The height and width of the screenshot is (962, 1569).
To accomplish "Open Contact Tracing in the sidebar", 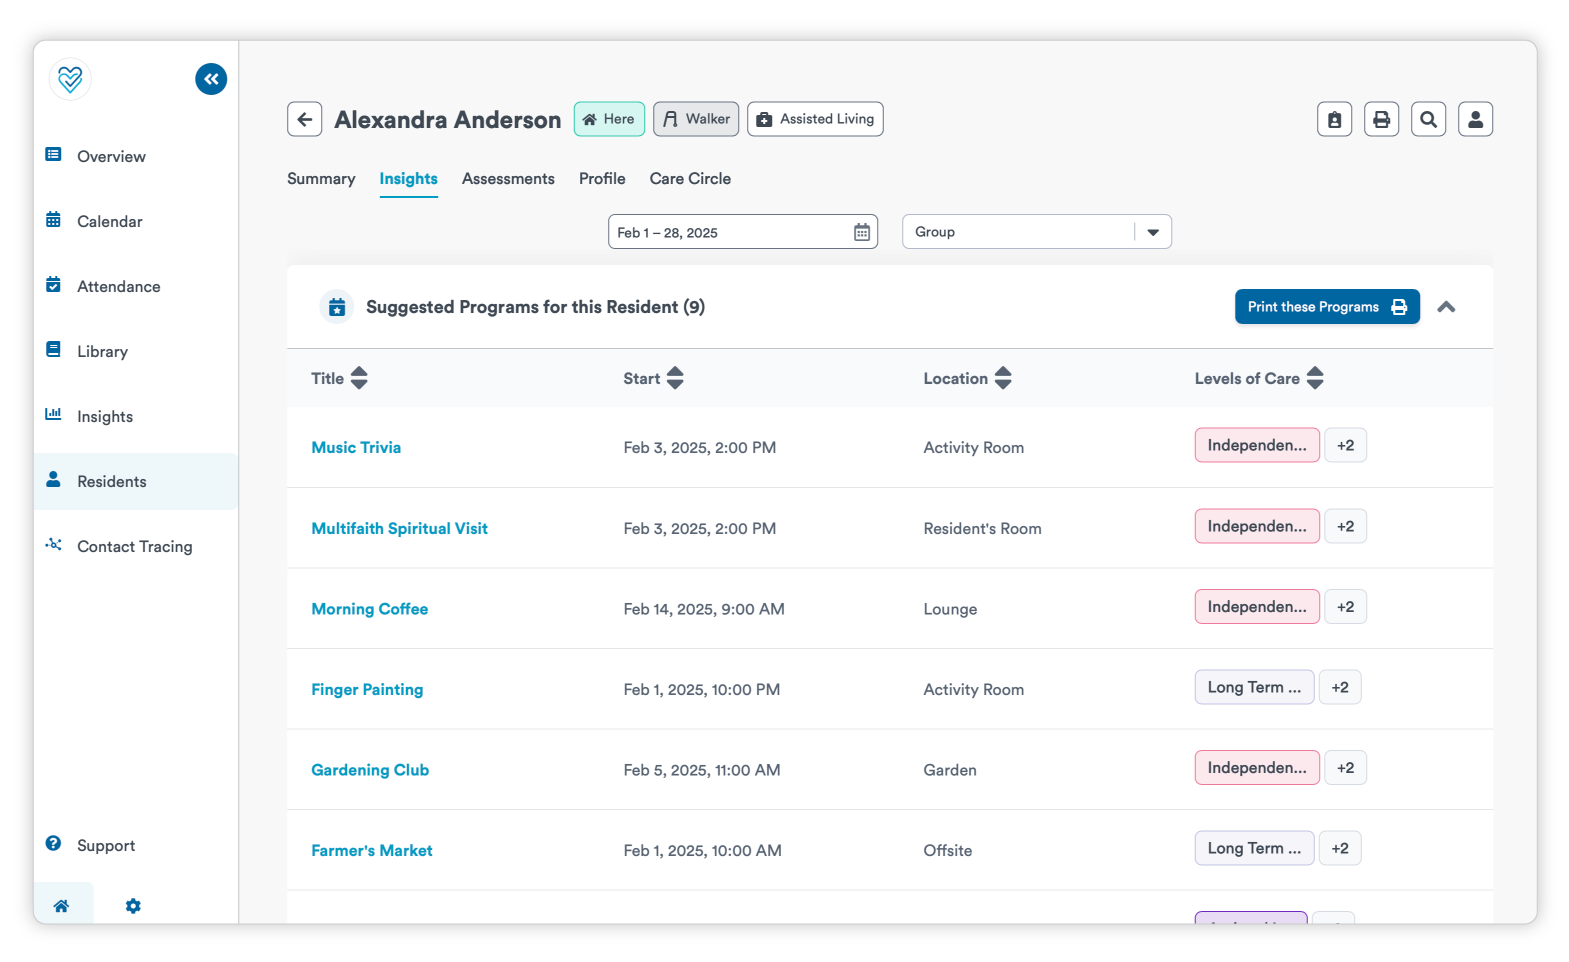I will click(136, 546).
